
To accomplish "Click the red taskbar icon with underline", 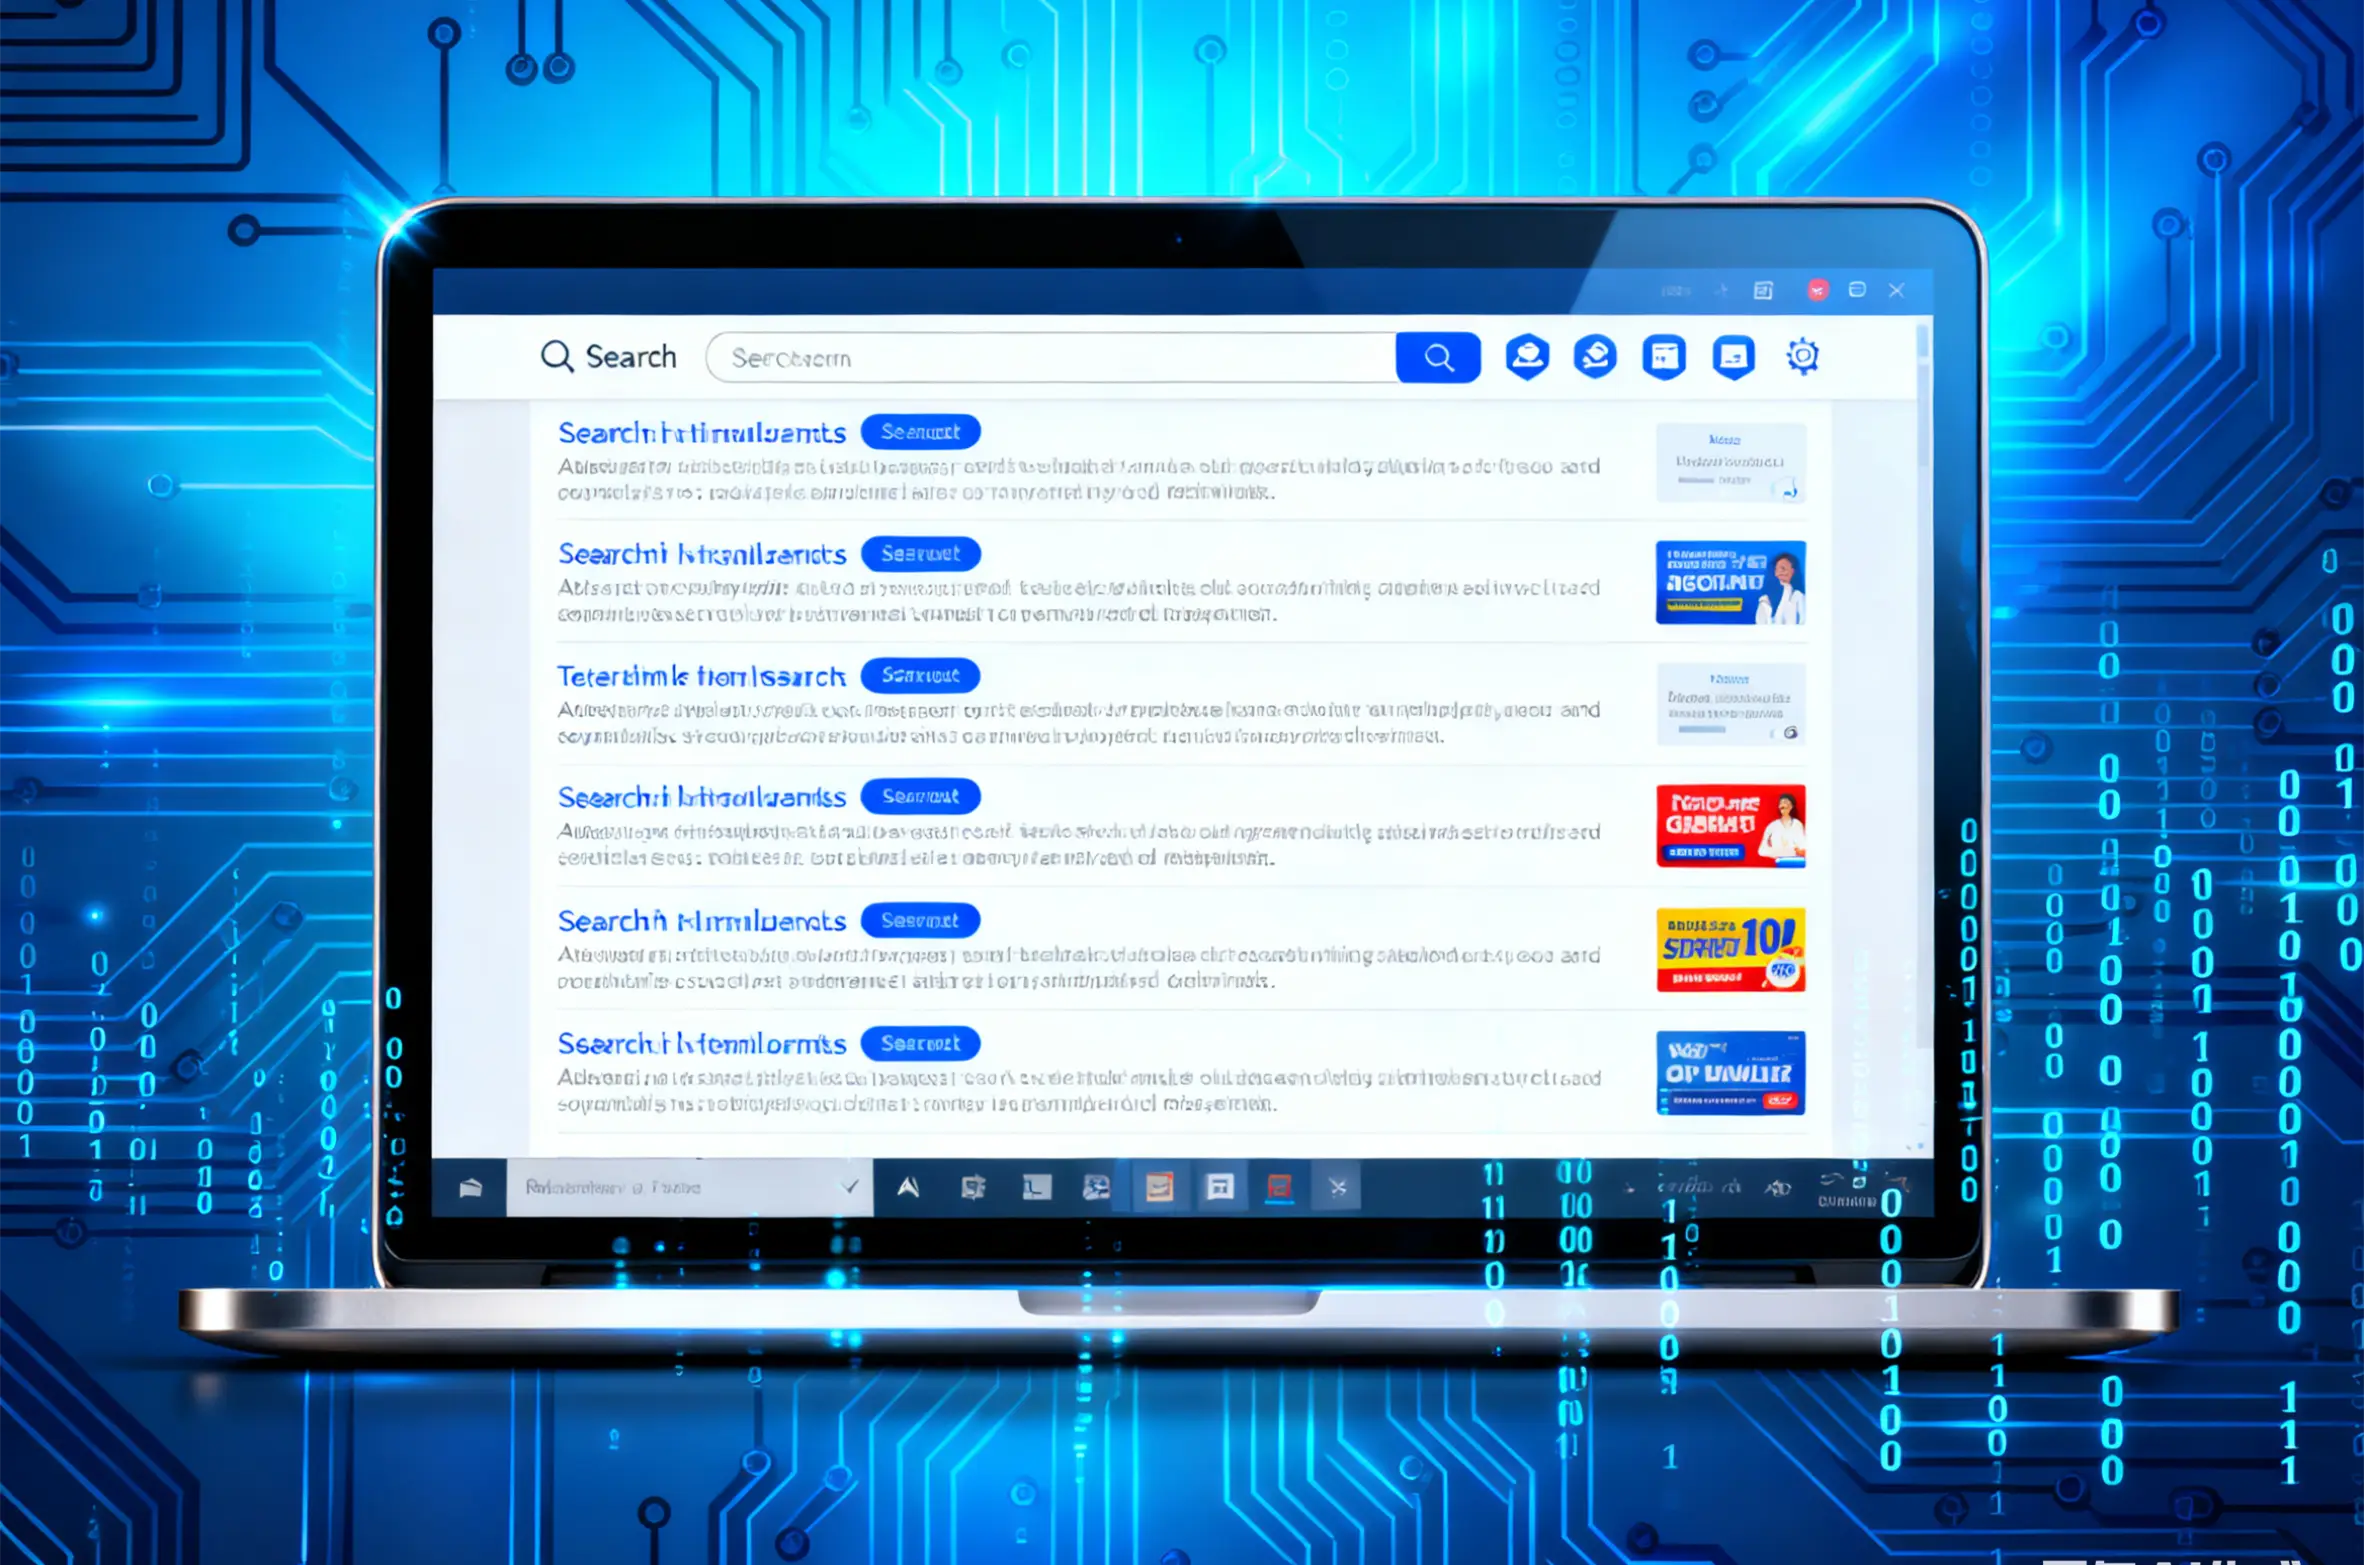I will pyautogui.click(x=1279, y=1187).
